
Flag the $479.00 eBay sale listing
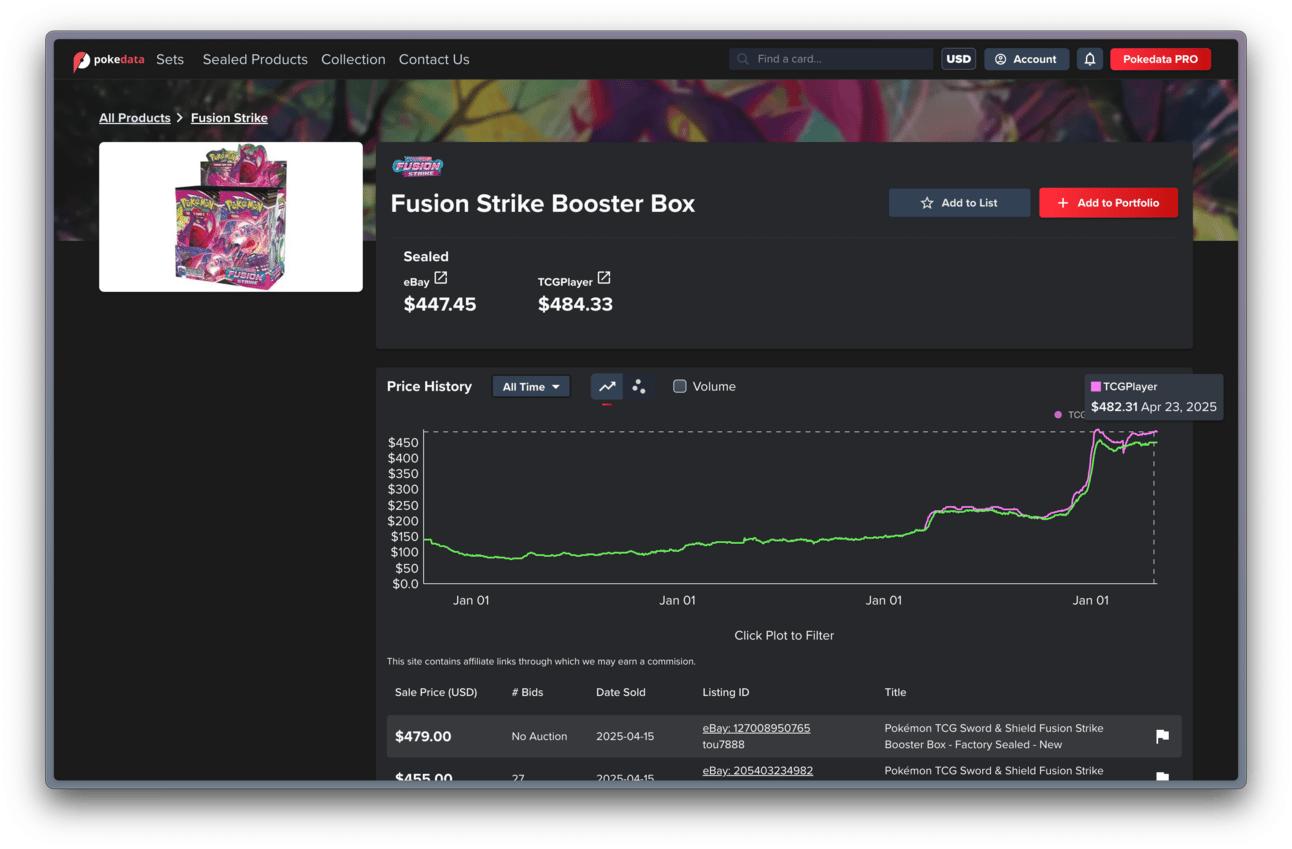click(1162, 736)
